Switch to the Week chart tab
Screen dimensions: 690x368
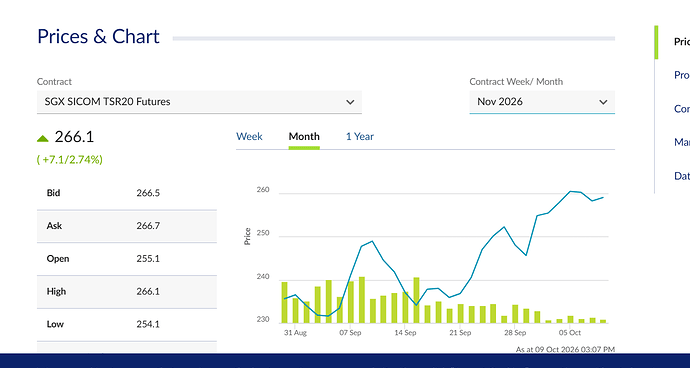(249, 136)
